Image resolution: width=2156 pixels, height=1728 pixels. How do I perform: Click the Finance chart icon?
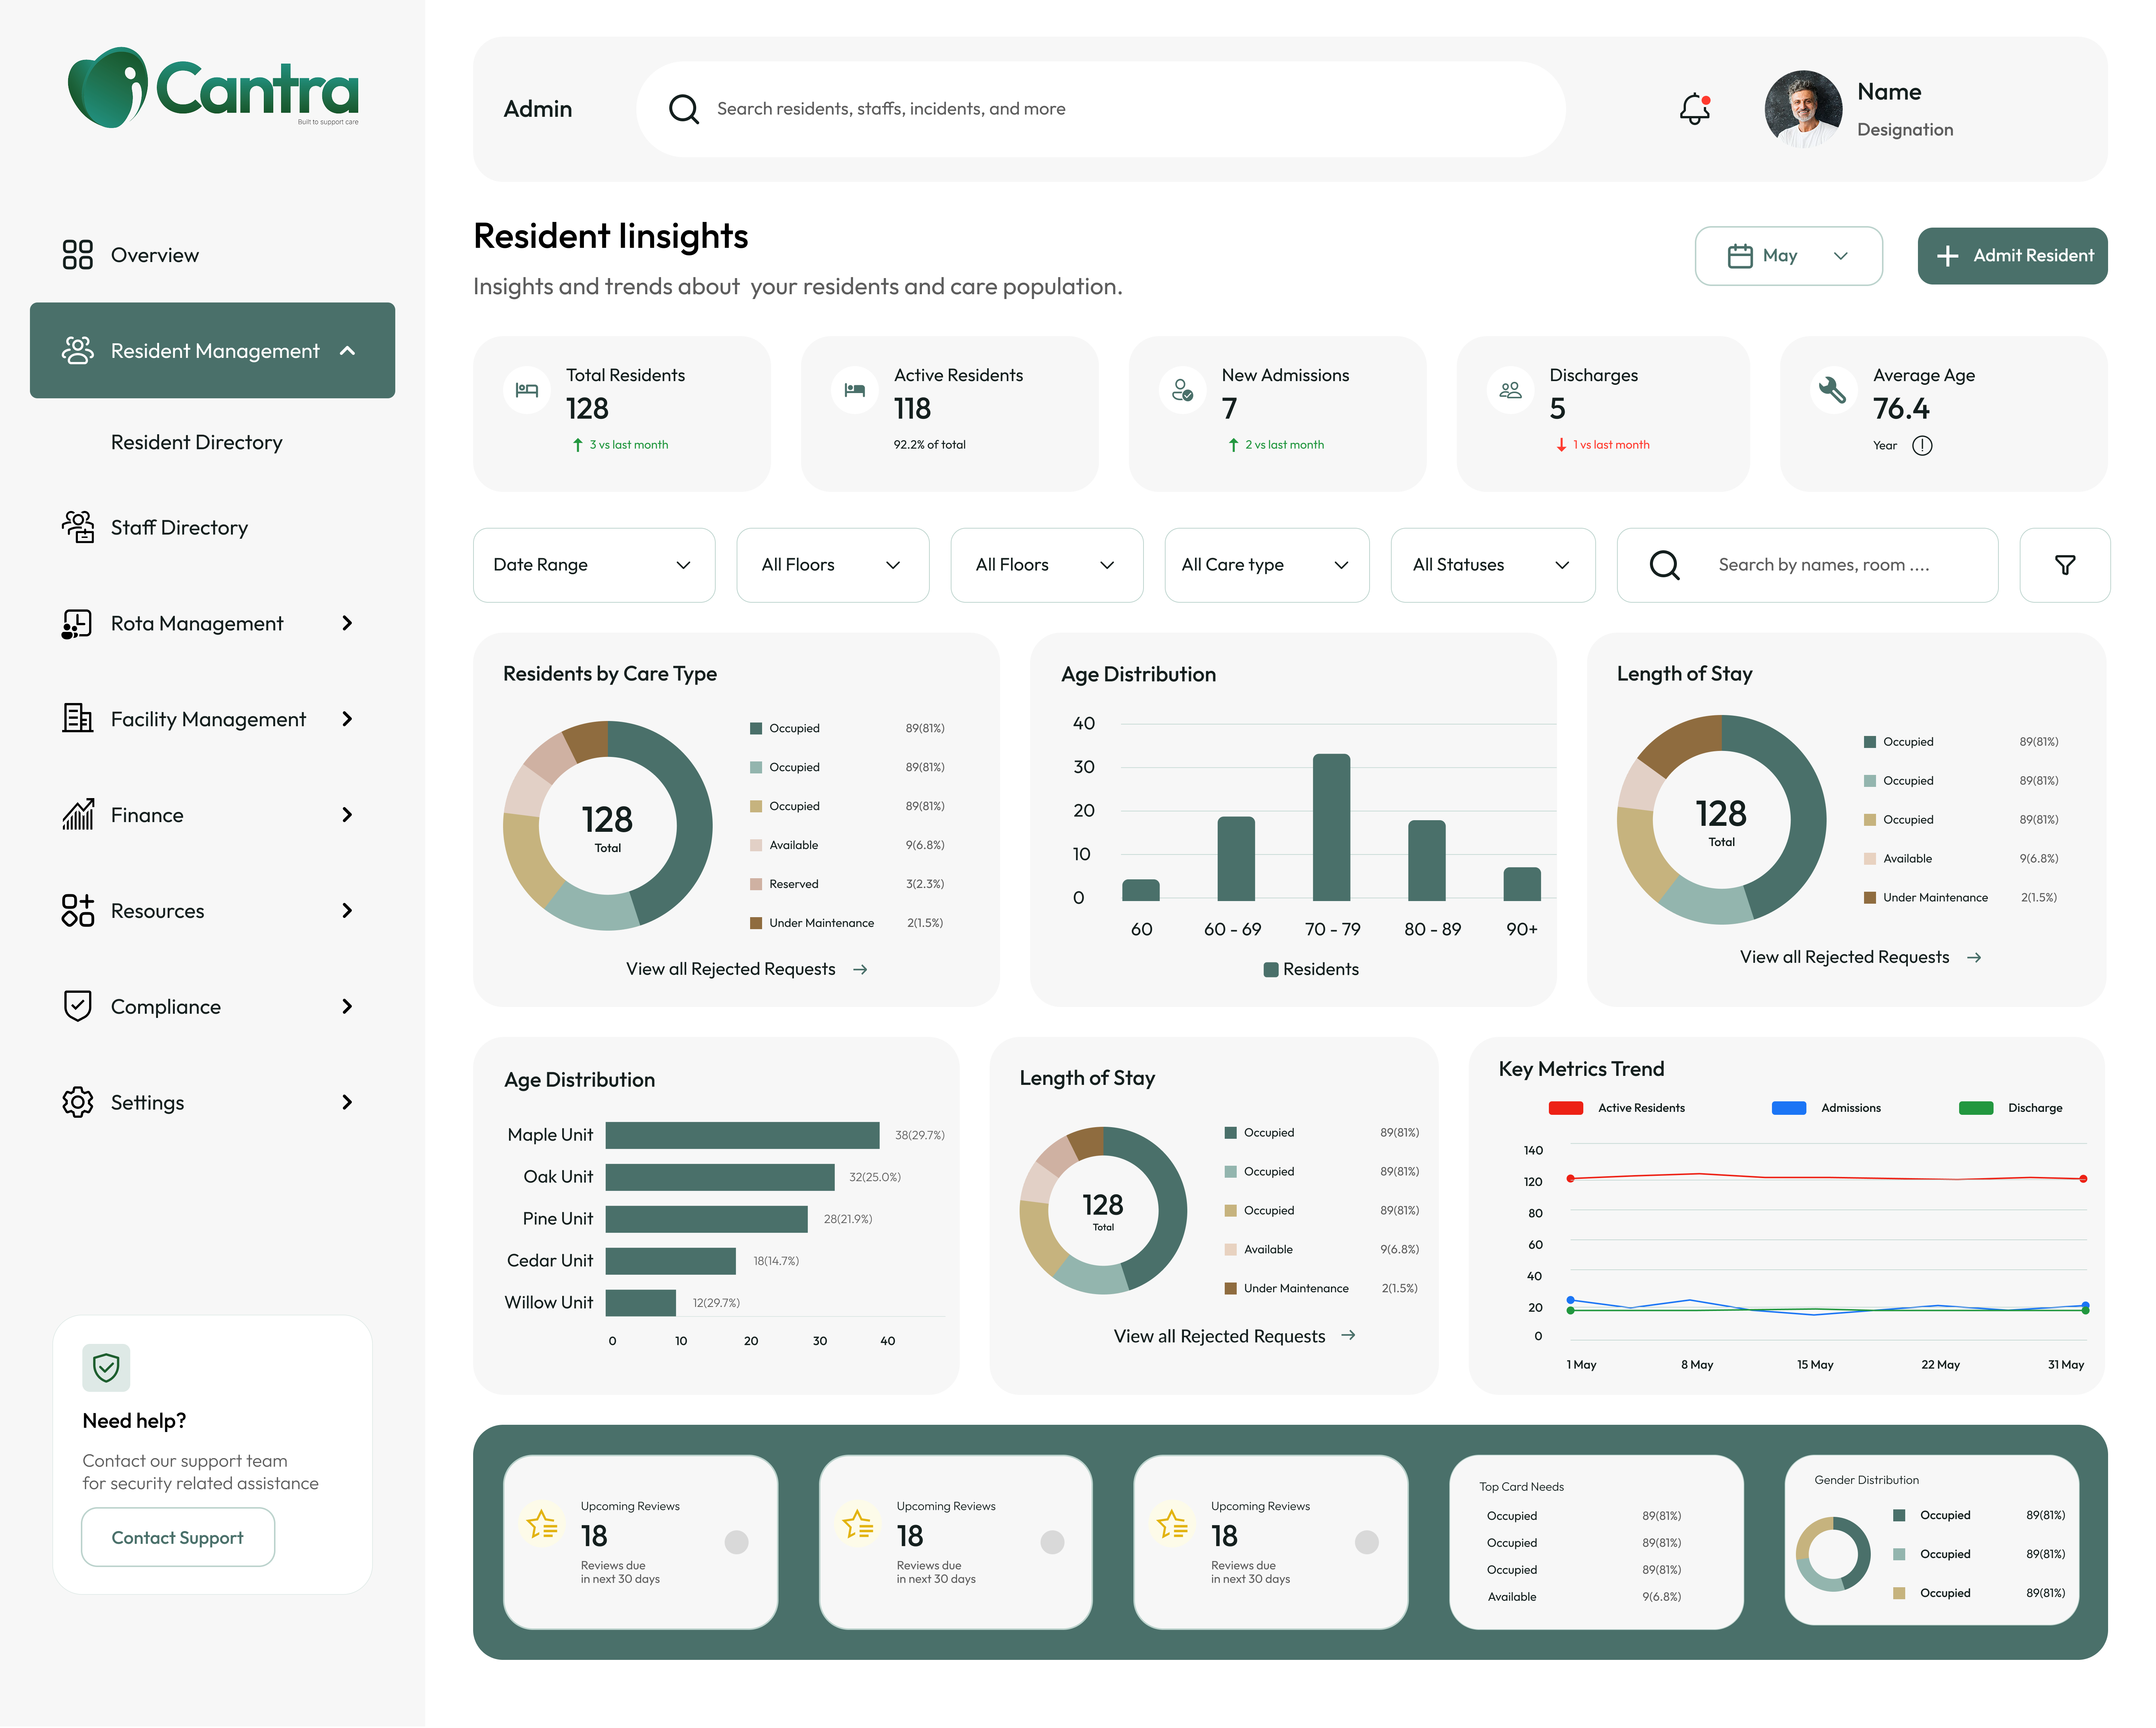77,814
